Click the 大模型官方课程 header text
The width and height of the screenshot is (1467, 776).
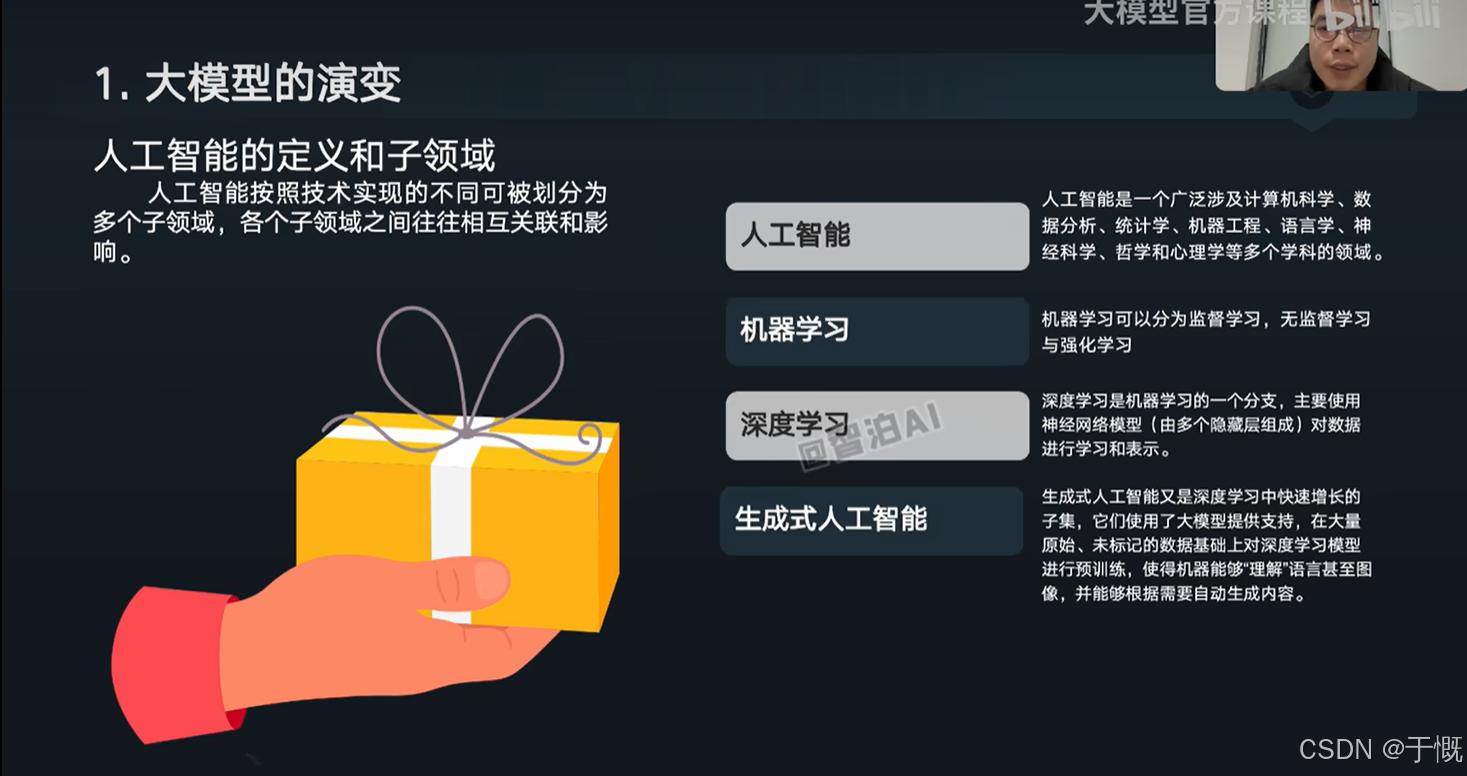click(x=1196, y=12)
